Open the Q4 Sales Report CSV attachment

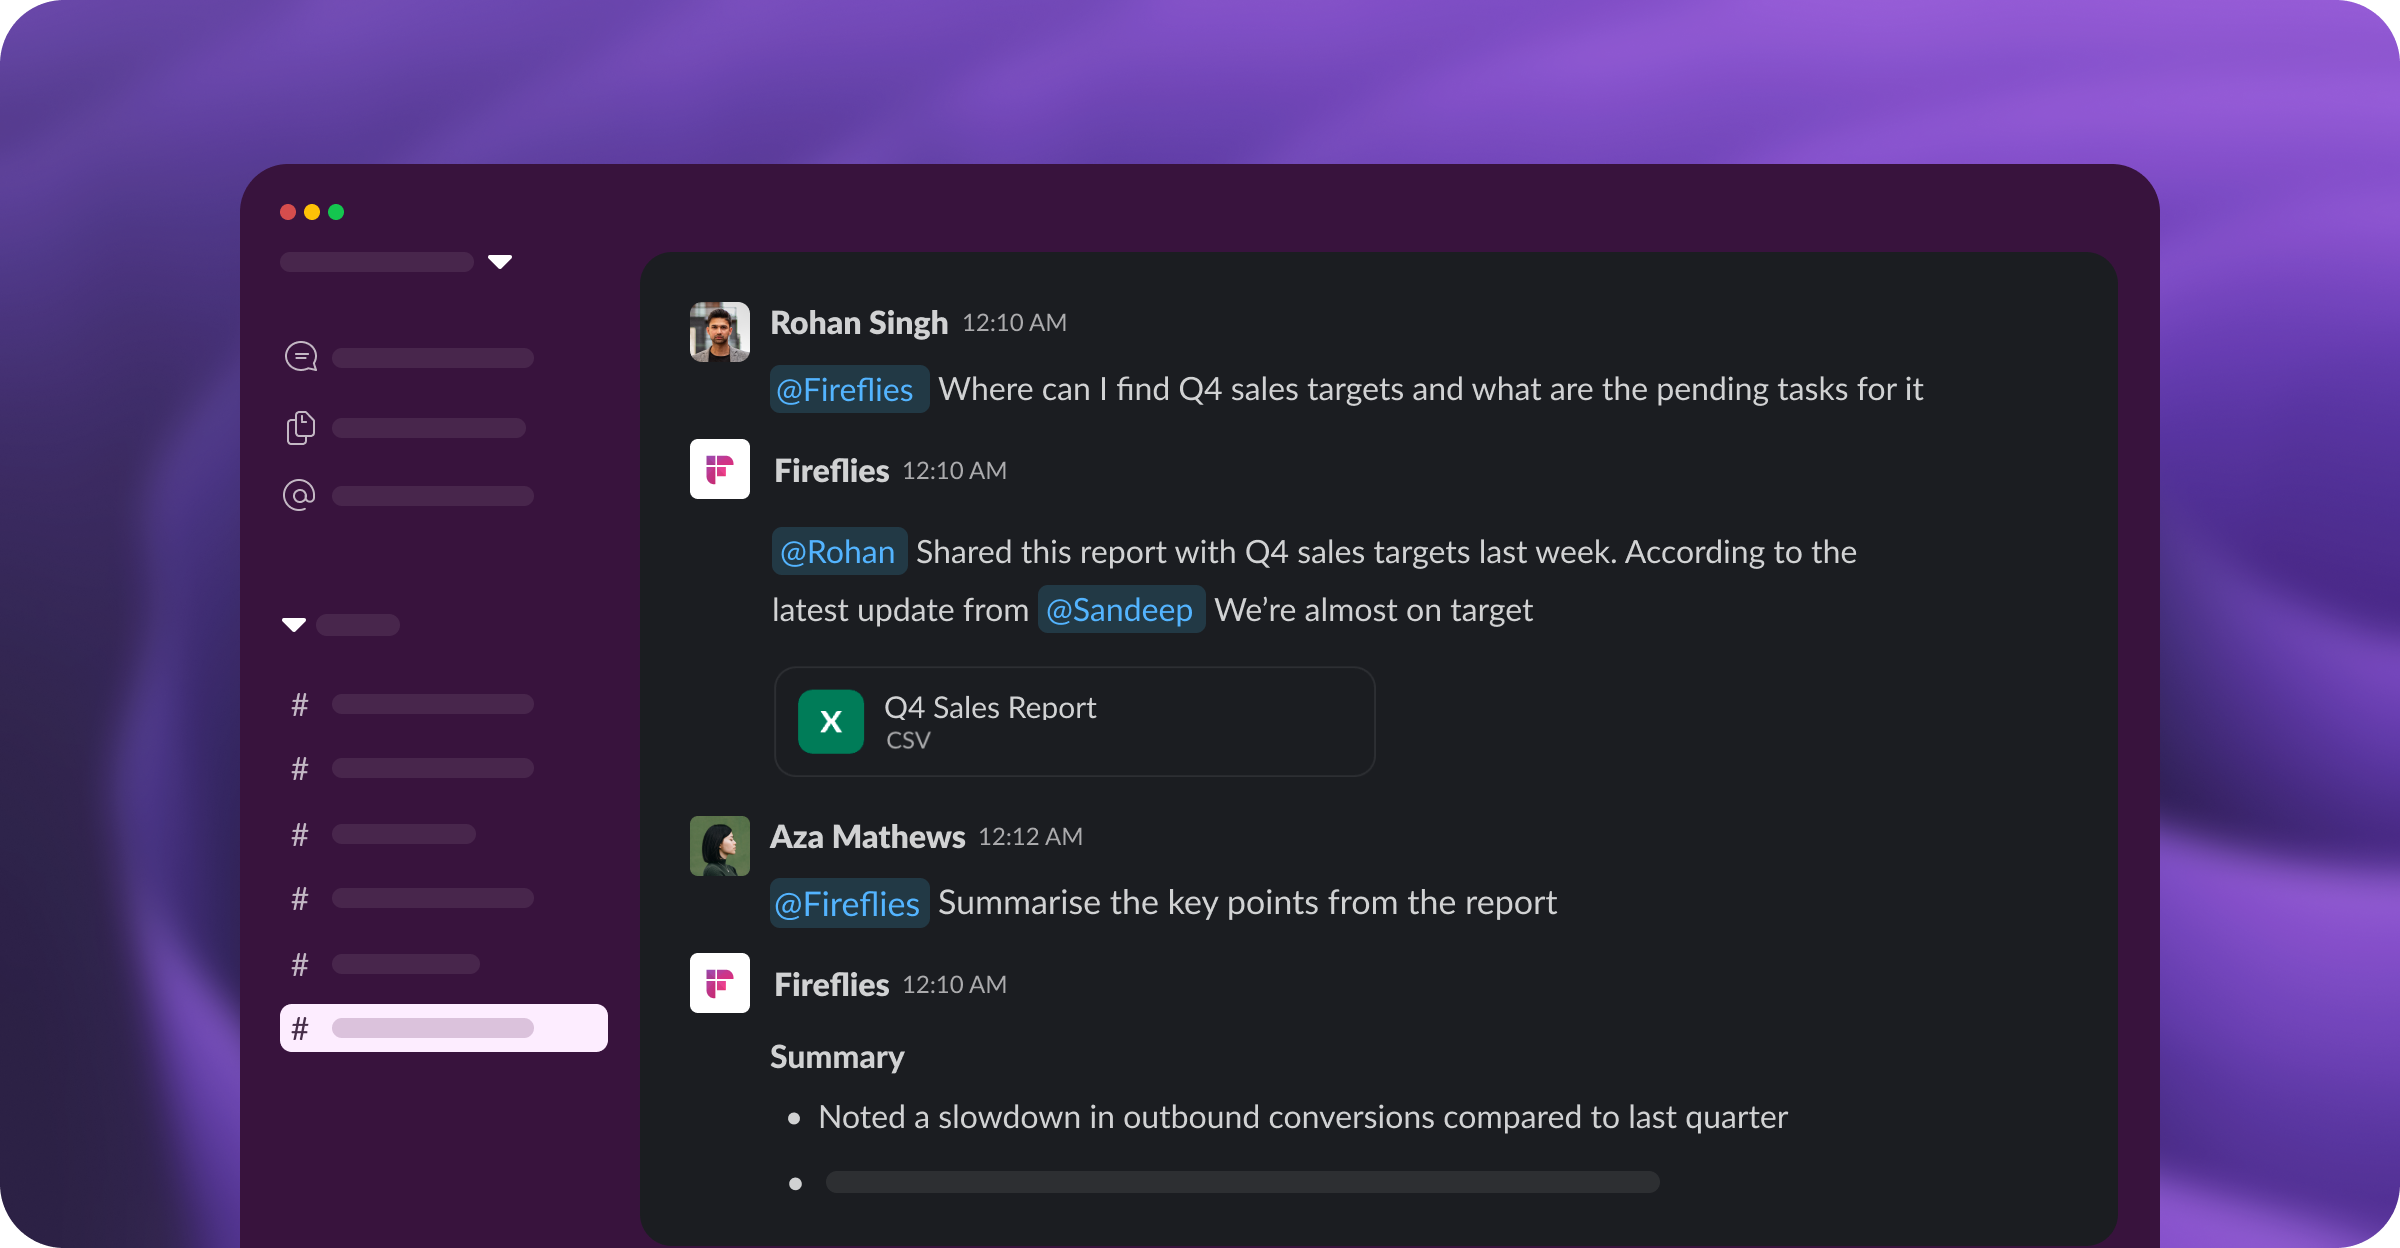click(x=1074, y=721)
